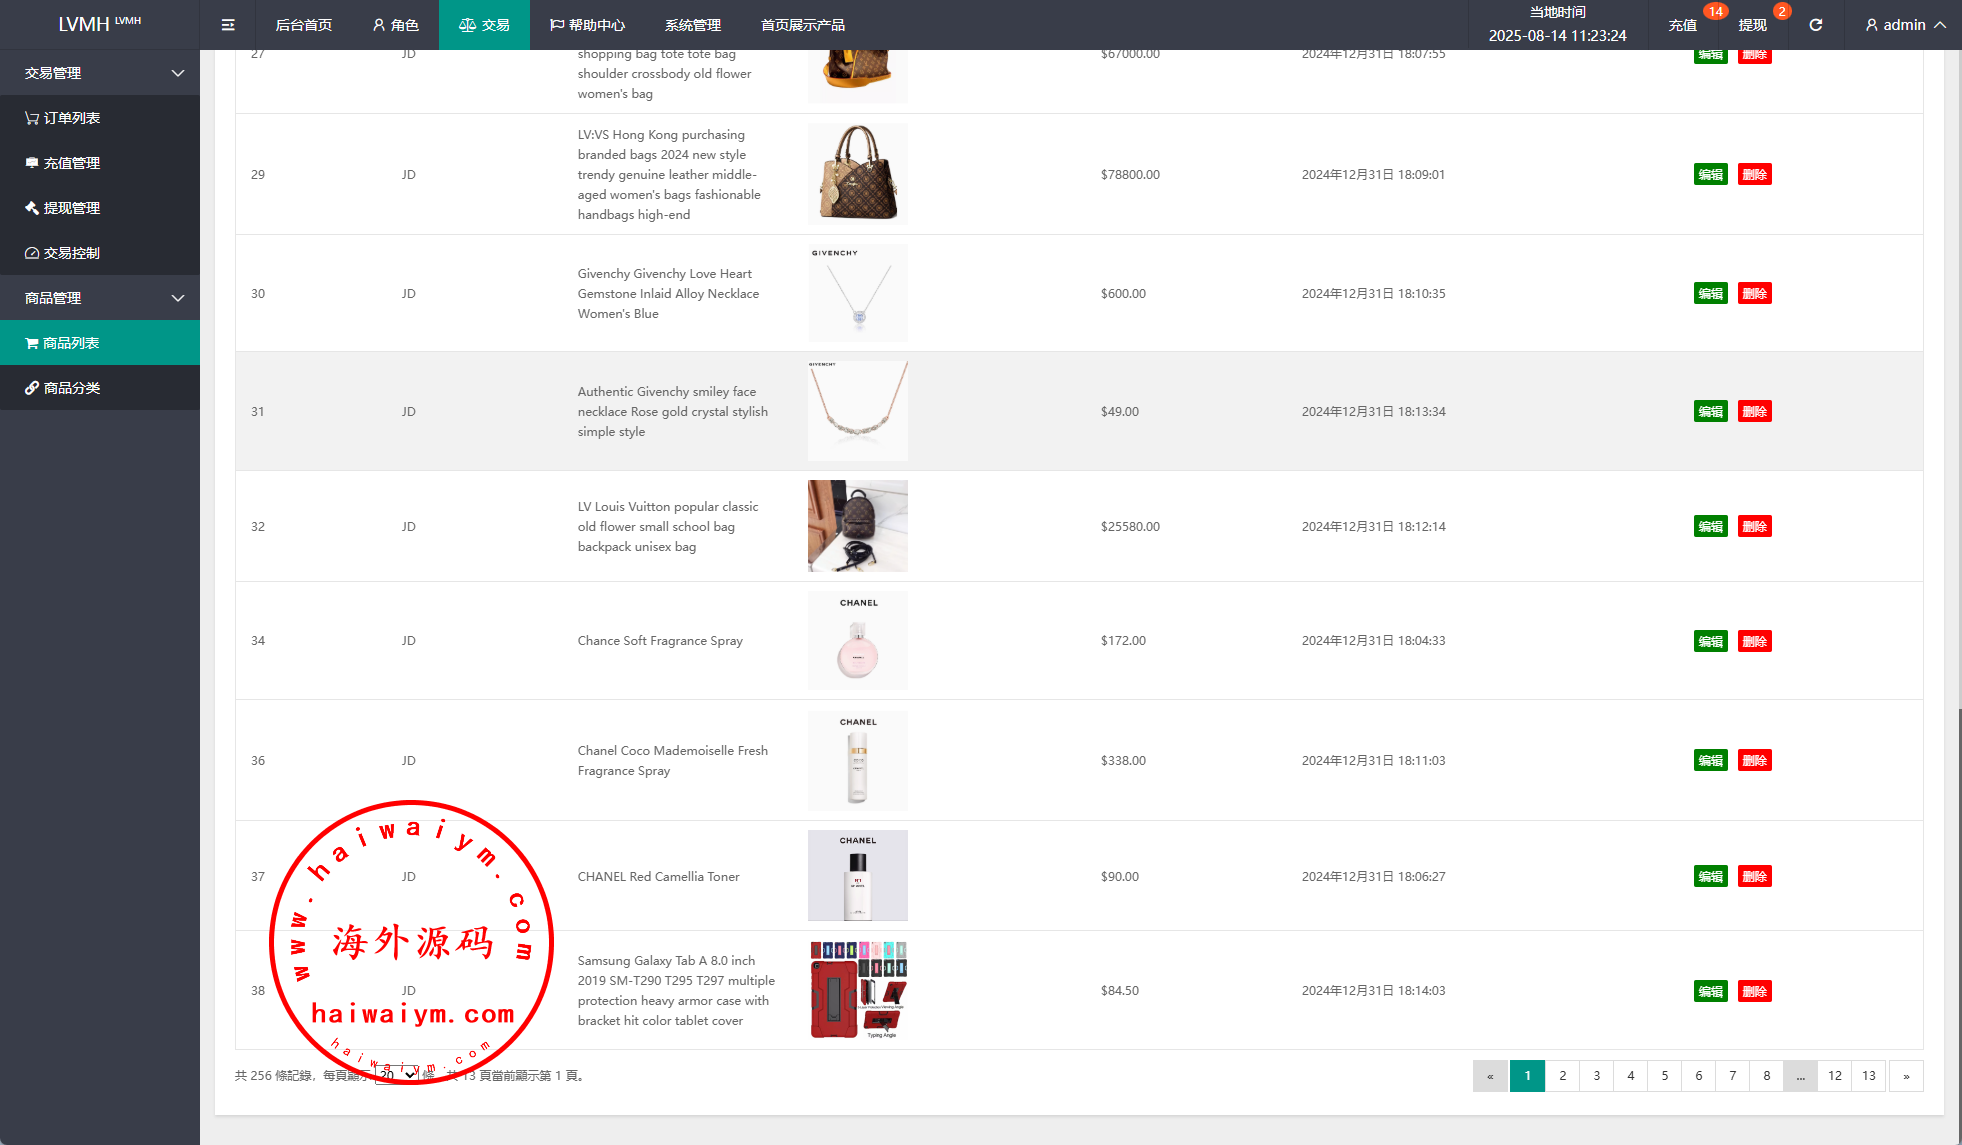Viewport: 1962px width, 1145px height.
Task: Click the Givenchy smiley necklace thumbnail
Action: click(857, 411)
